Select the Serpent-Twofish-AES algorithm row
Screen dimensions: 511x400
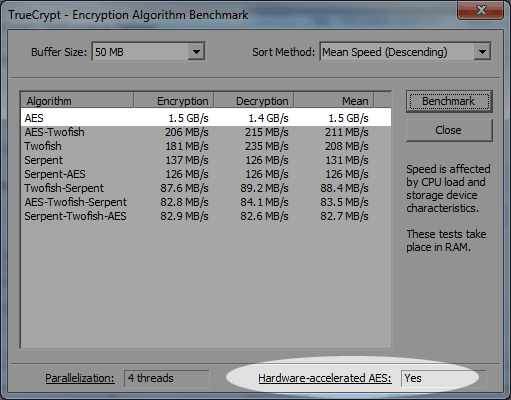pos(206,216)
